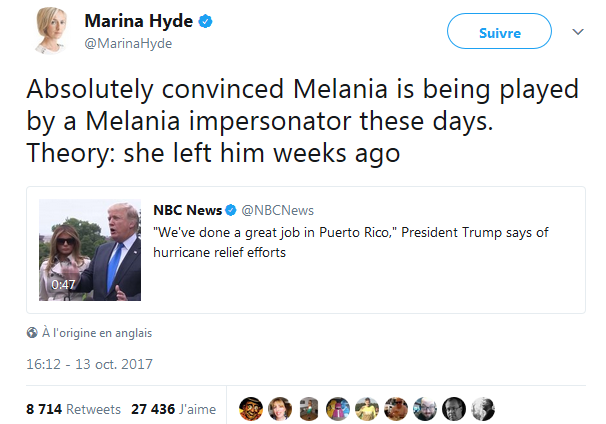Click the @MarinaHyde handle
Image resolution: width=606 pixels, height=424 pixels.
point(127,42)
